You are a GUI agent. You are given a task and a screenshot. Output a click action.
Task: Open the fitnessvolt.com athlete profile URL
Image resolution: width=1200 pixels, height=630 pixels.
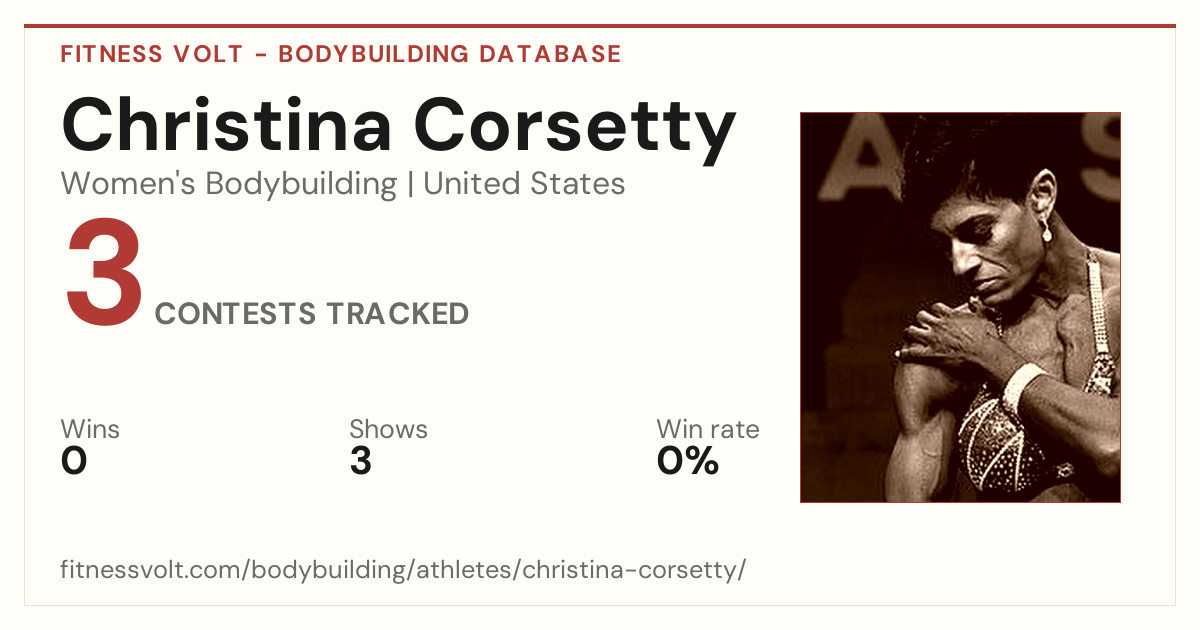[403, 570]
